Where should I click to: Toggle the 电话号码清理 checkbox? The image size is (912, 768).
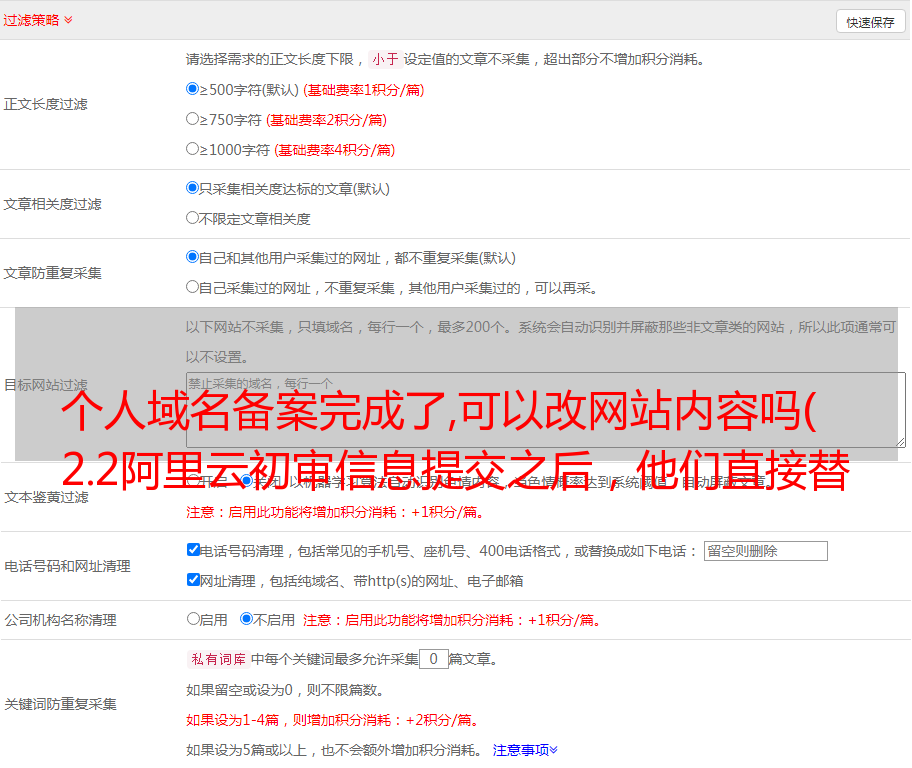click(x=194, y=550)
